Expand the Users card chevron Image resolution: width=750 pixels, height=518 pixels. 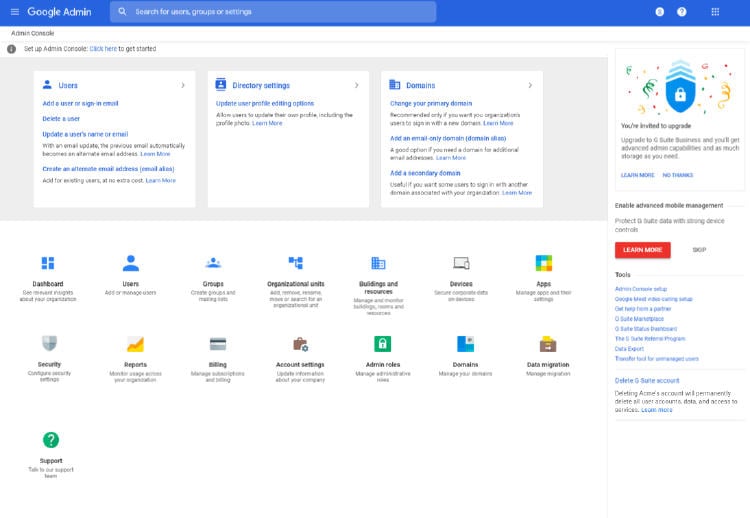pyautogui.click(x=183, y=86)
